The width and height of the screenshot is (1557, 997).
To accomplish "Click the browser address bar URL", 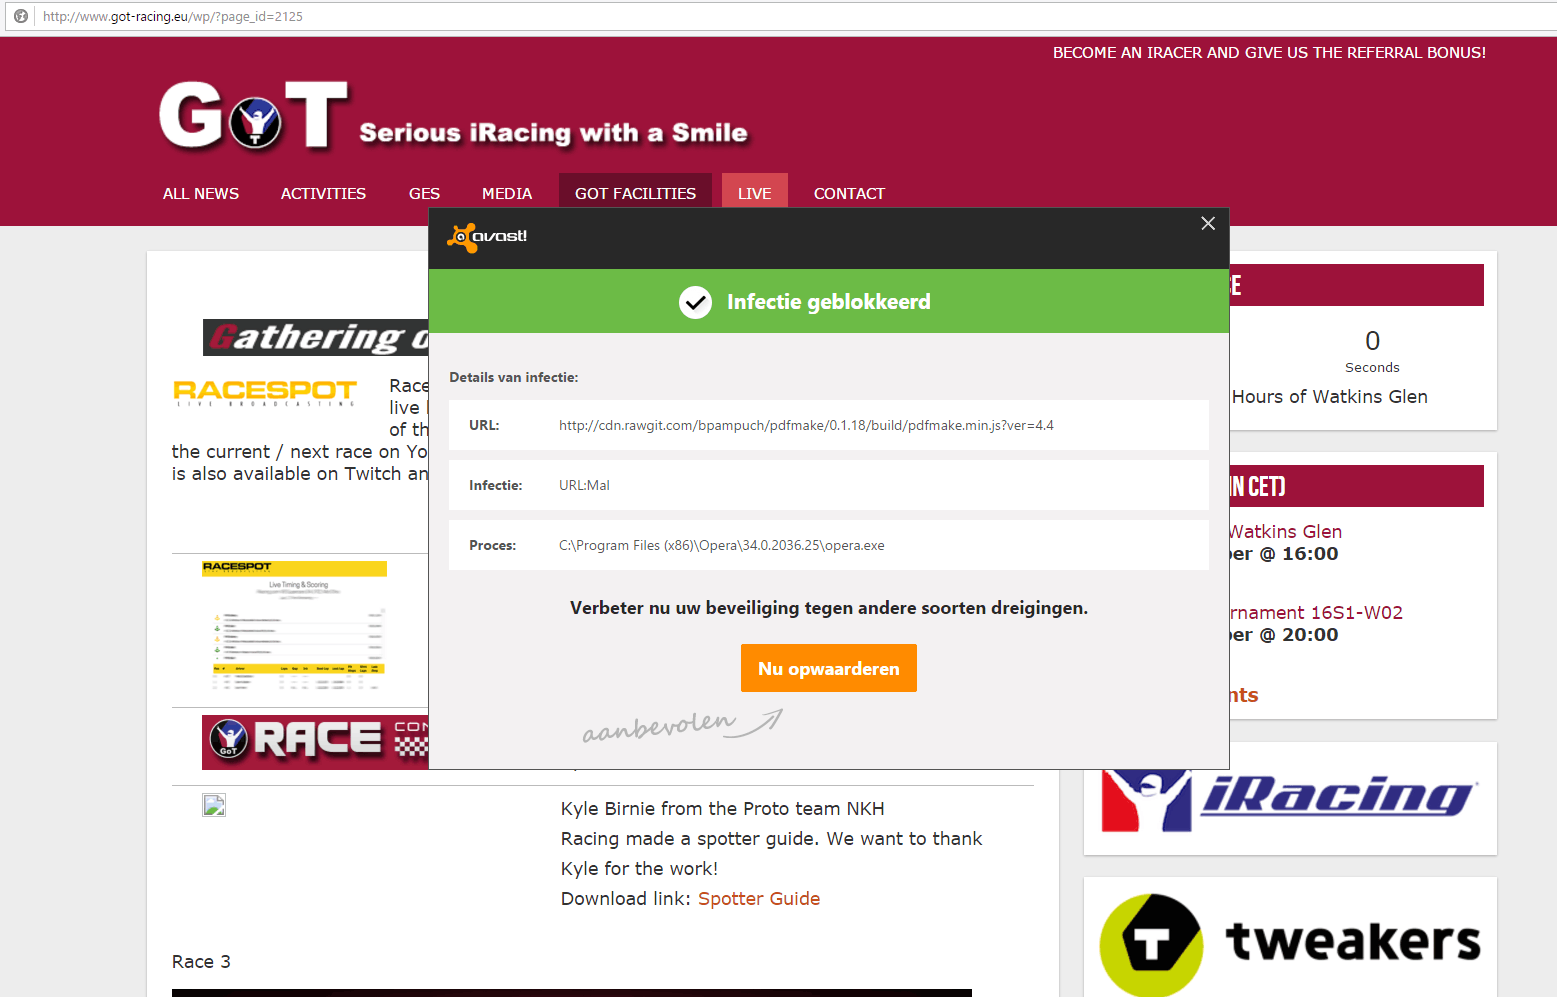I will [173, 17].
